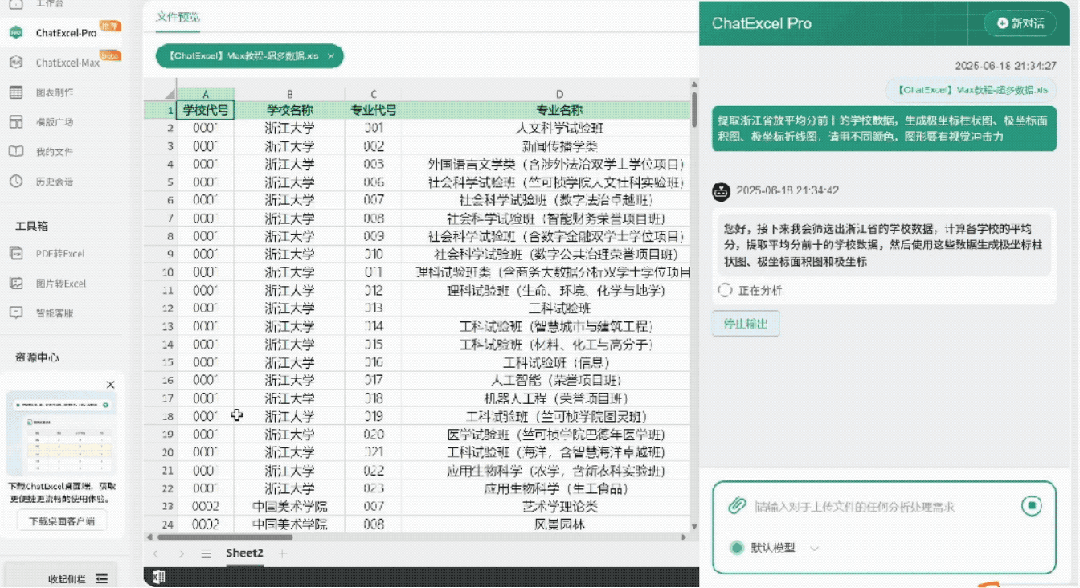The image size is (1080, 588).
Task: Click the PDF转Excel tool icon
Action: (16, 253)
